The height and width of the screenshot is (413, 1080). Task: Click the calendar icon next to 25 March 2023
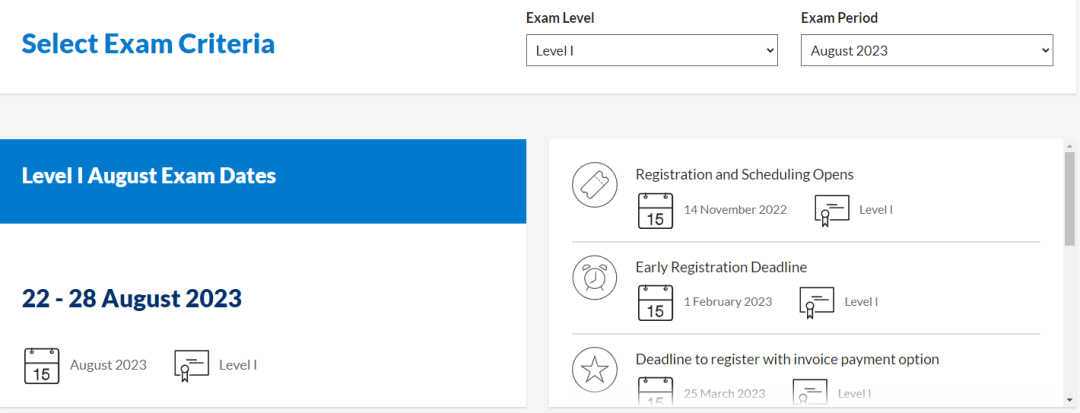pos(655,392)
